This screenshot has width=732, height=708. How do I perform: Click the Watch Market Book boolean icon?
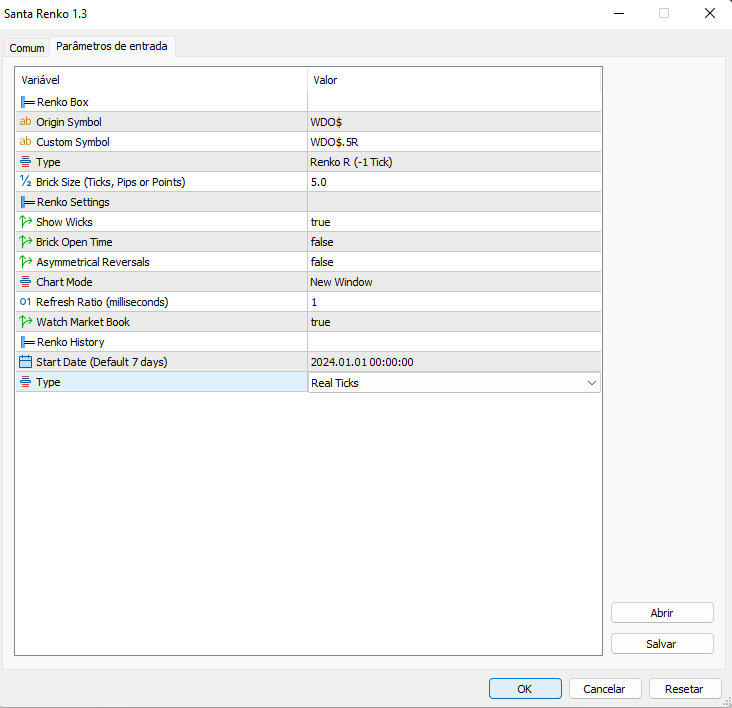tap(26, 322)
